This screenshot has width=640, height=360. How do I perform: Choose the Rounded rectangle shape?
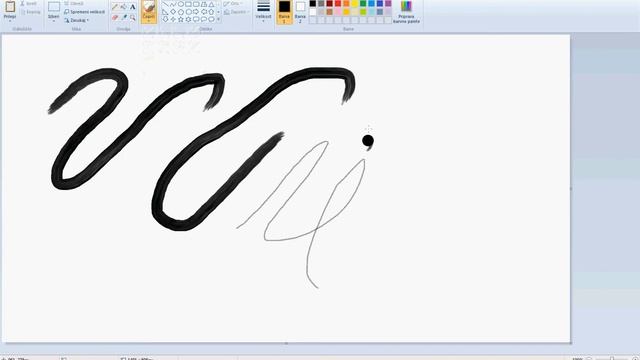196,4
